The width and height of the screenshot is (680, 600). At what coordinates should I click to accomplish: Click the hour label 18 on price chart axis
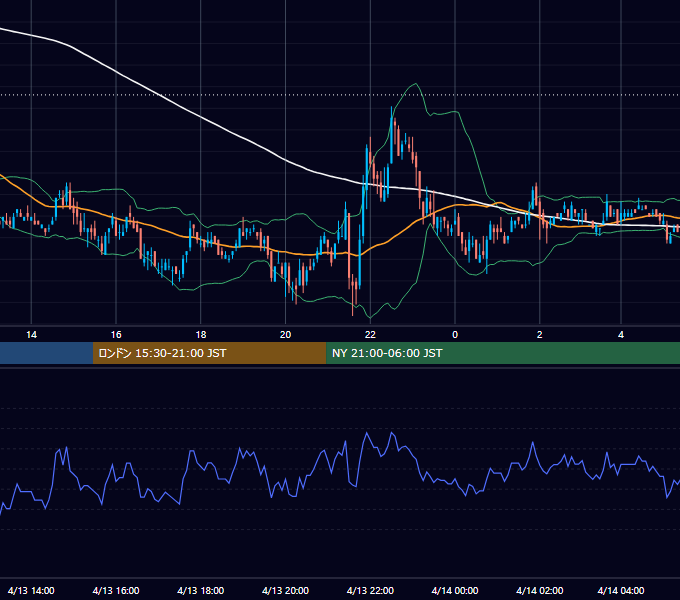point(201,335)
